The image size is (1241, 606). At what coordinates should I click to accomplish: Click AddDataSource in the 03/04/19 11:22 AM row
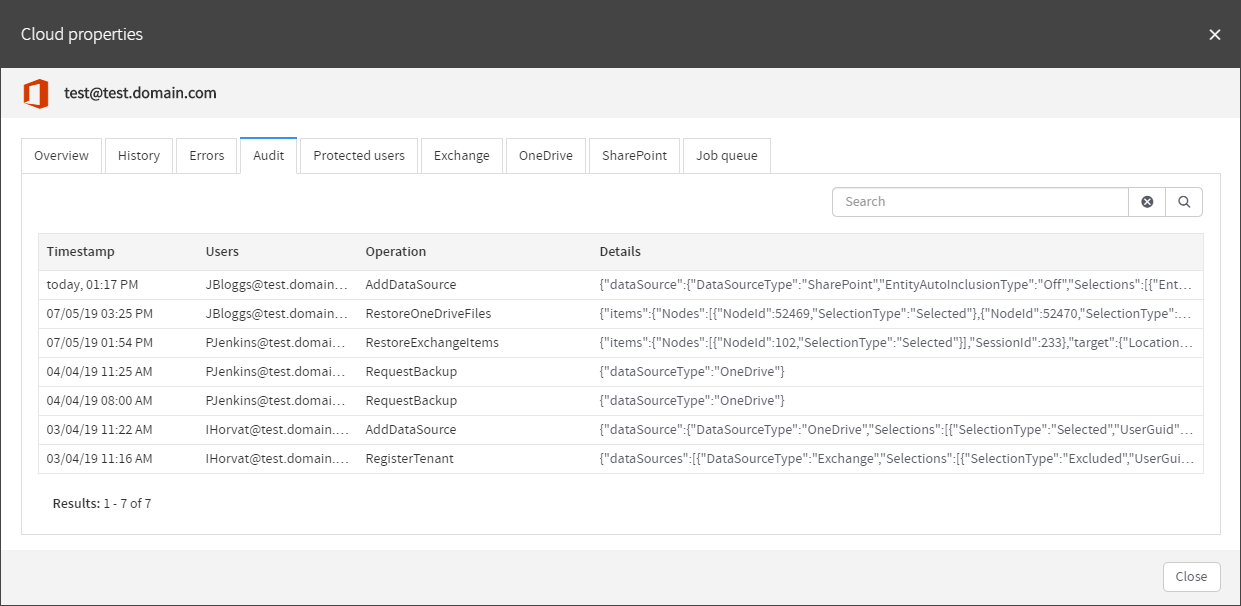(x=410, y=430)
